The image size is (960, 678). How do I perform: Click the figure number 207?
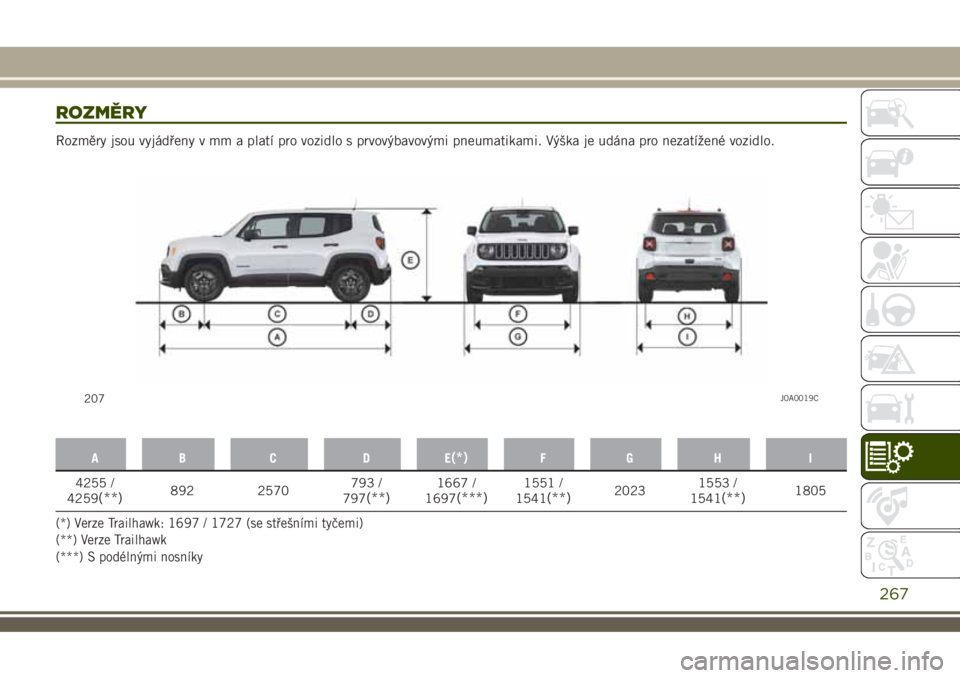94,399
